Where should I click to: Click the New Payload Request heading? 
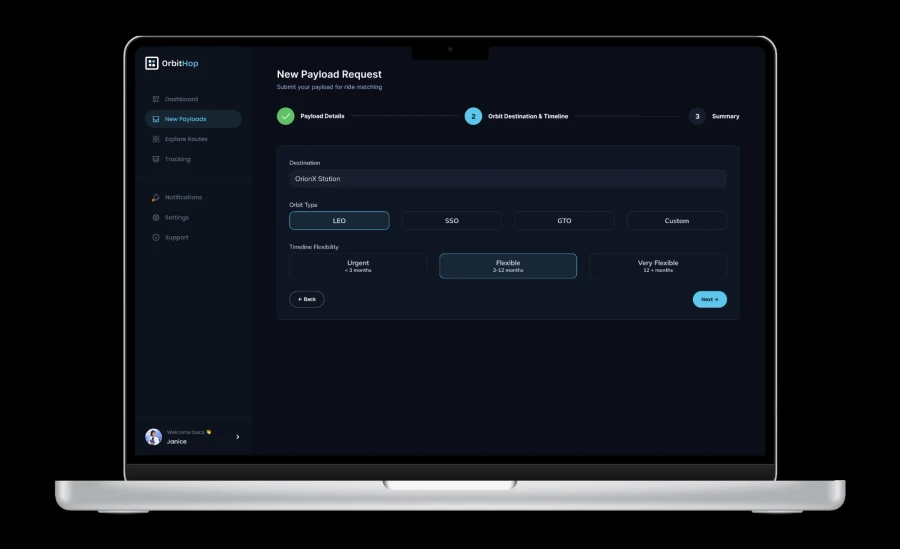click(x=329, y=74)
